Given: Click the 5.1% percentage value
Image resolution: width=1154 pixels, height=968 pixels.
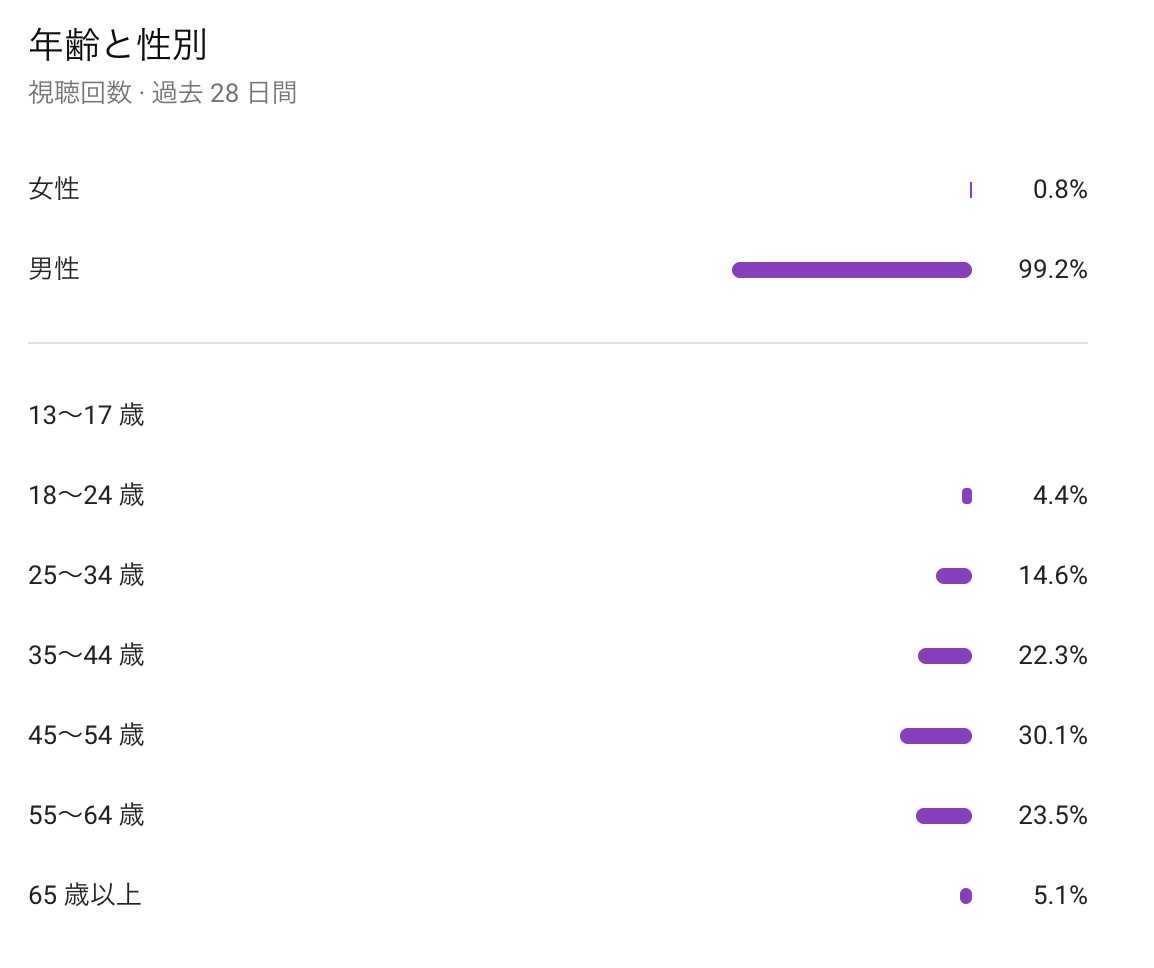Looking at the screenshot, I should coord(1060,896).
